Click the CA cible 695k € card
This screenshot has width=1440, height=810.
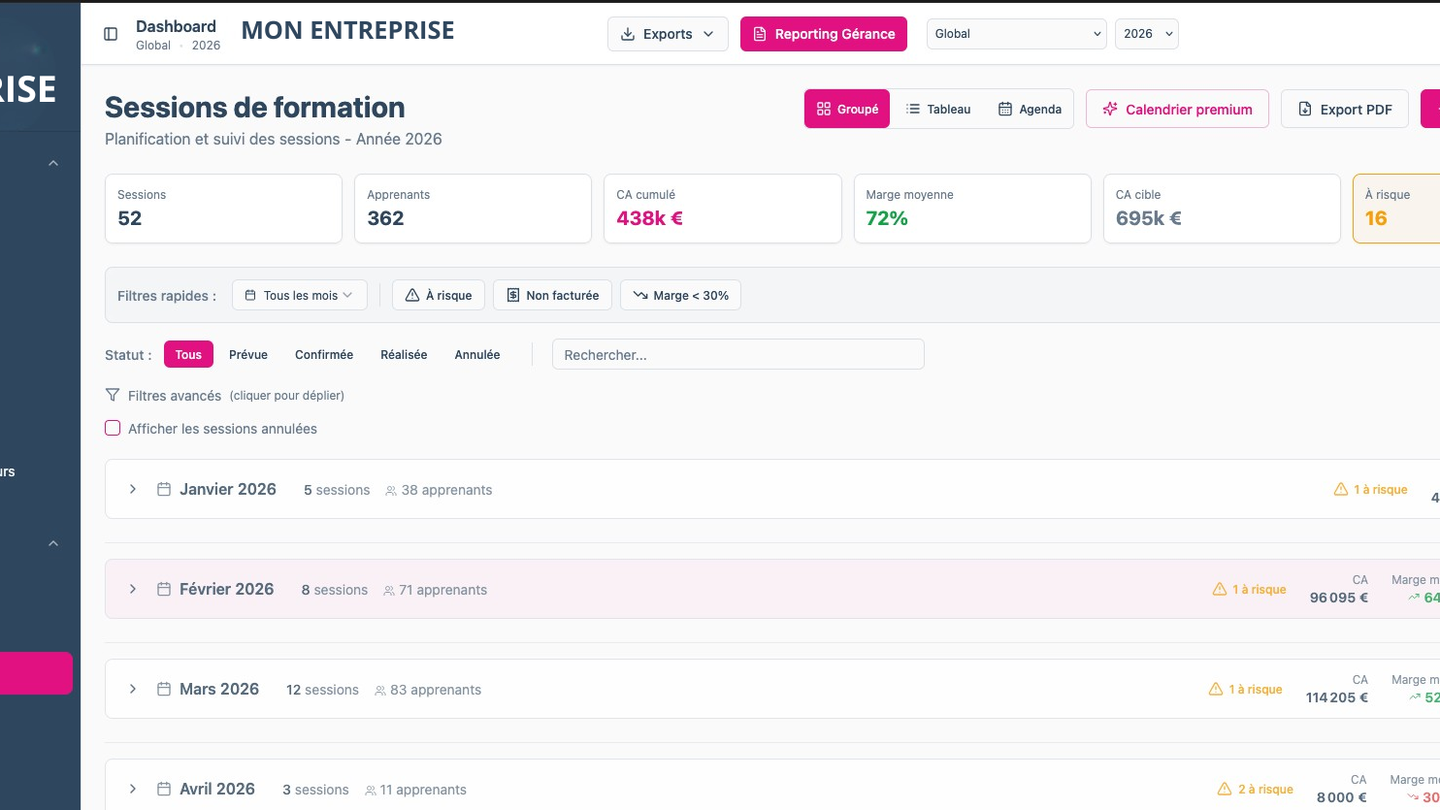click(x=1222, y=208)
